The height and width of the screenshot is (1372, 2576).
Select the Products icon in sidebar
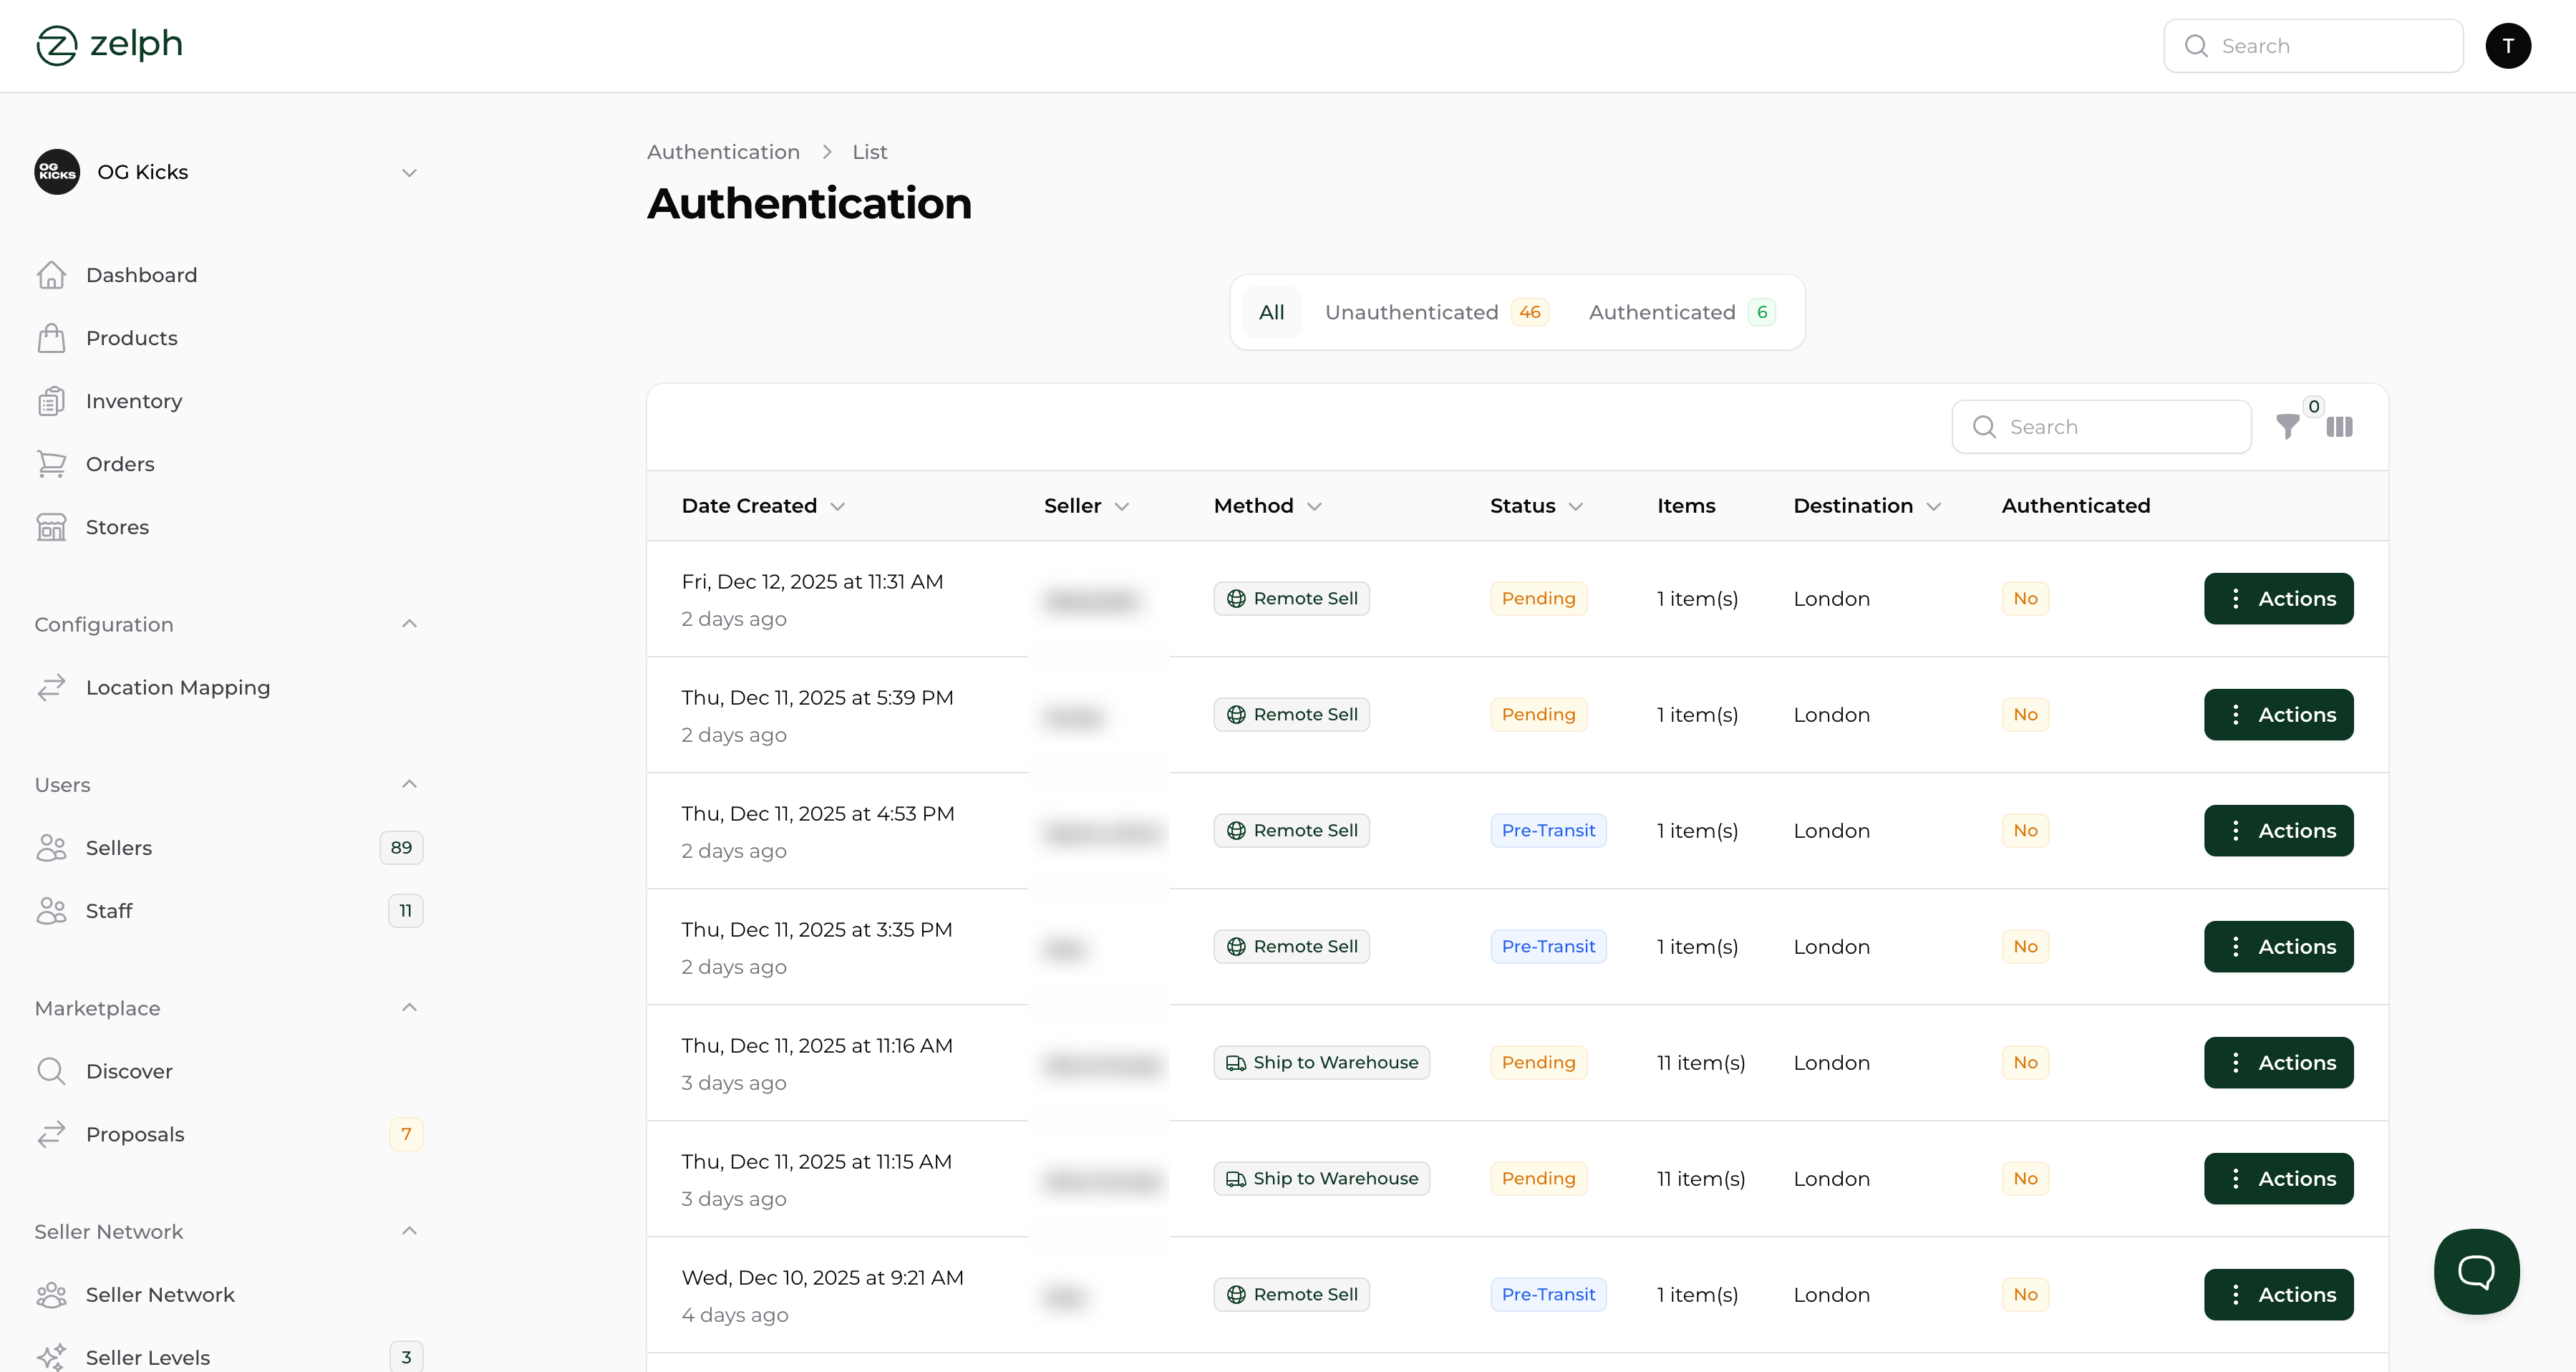[53, 337]
